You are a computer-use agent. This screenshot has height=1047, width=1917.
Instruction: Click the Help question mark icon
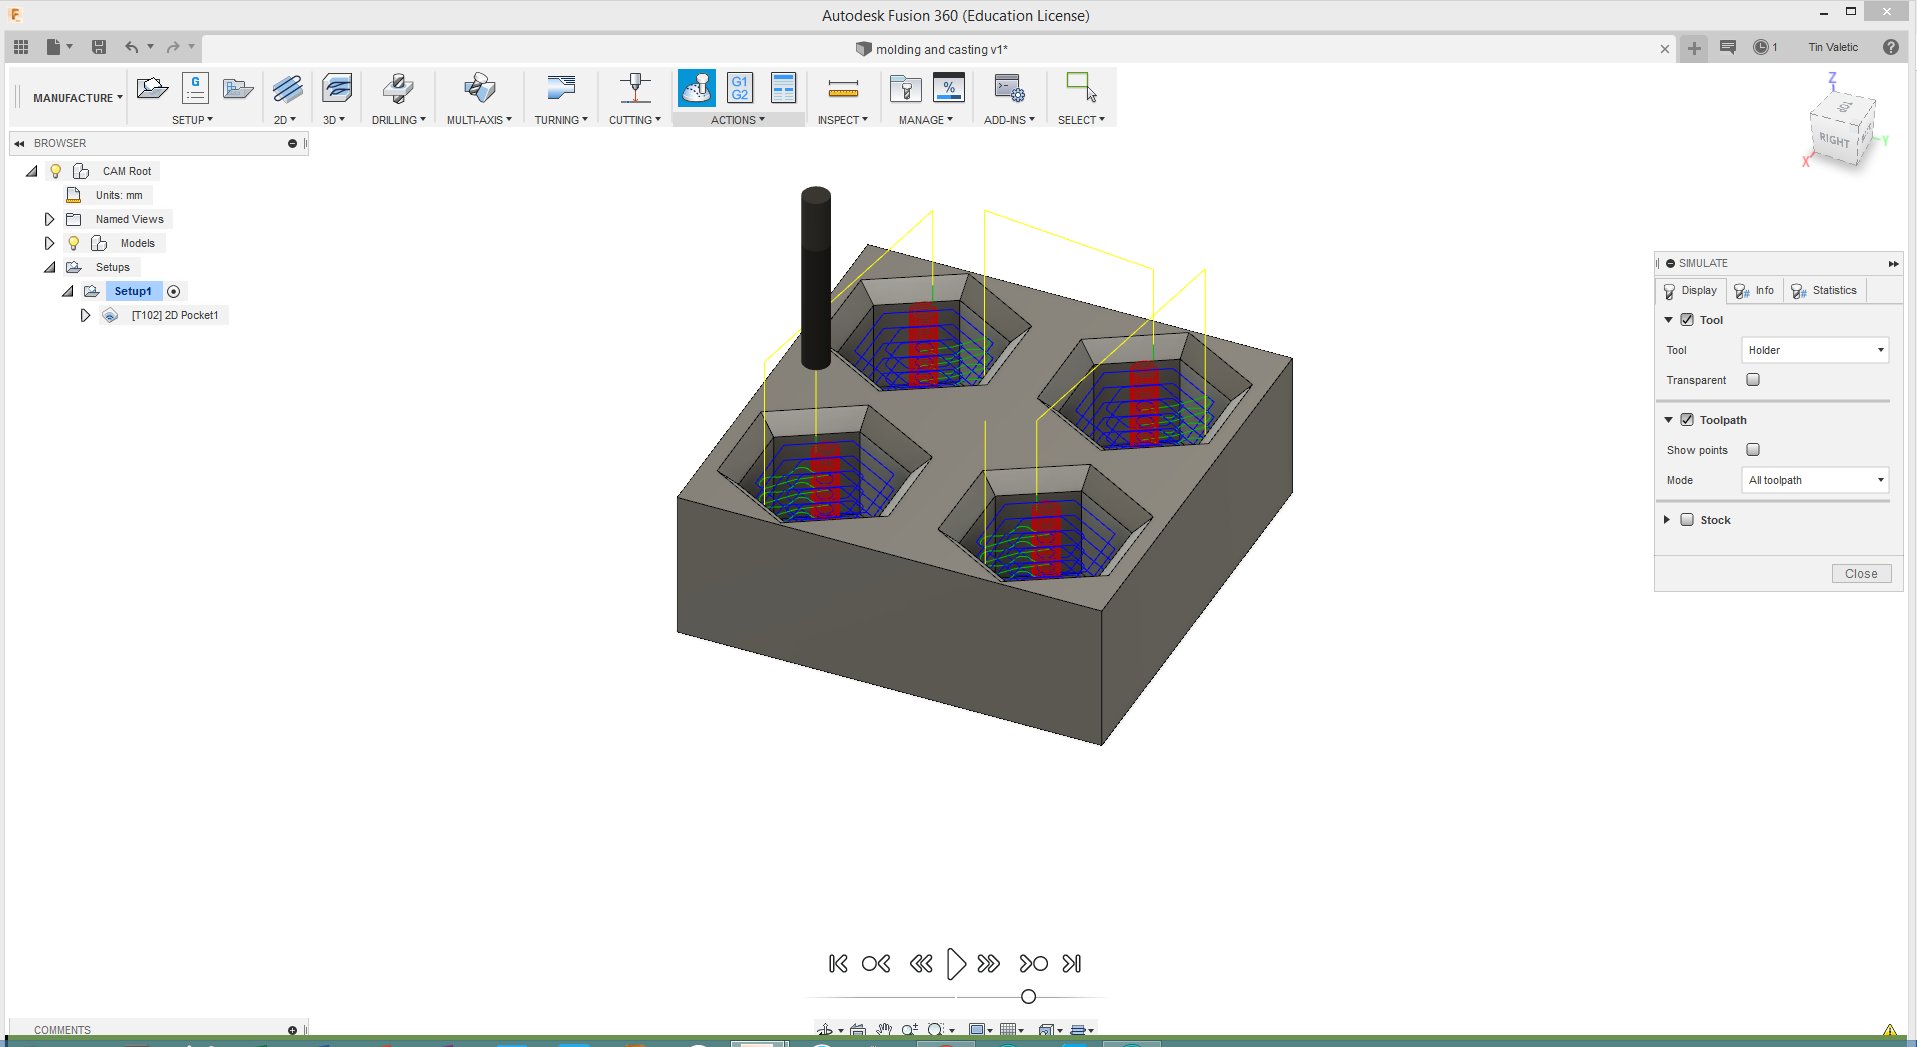tap(1891, 47)
